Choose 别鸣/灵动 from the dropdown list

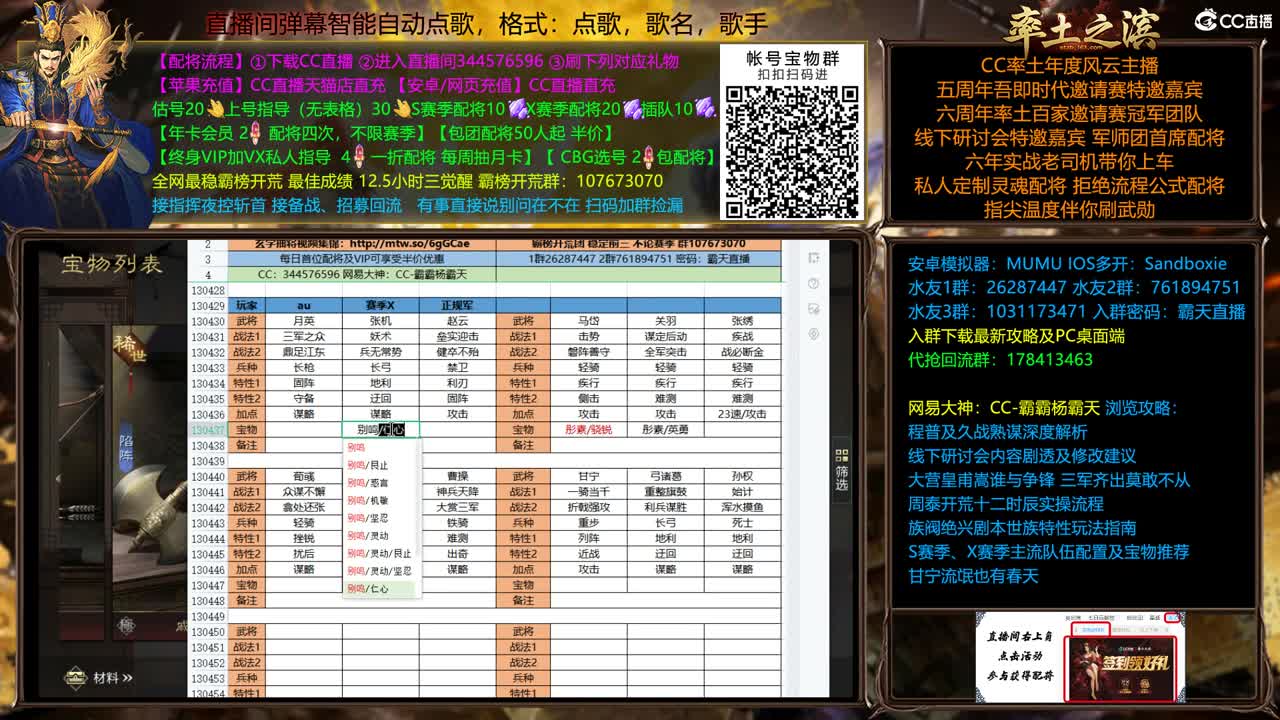click(381, 535)
